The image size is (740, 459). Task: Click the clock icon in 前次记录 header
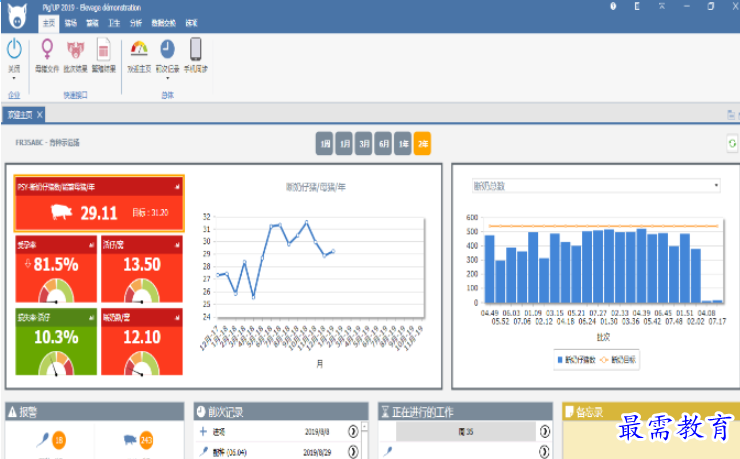tap(201, 412)
